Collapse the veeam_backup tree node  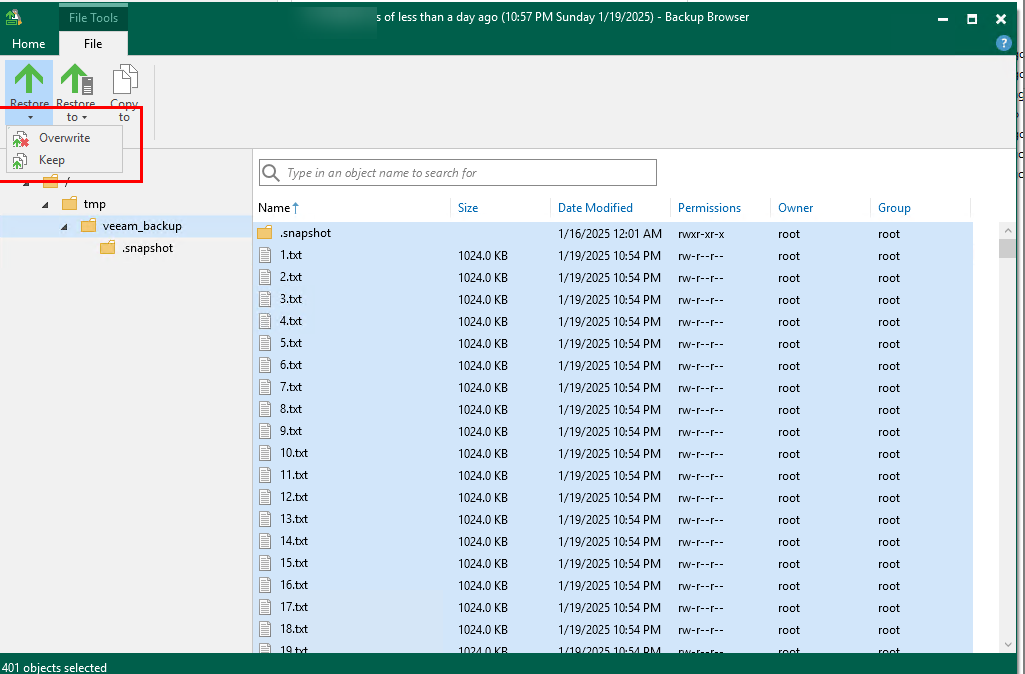coord(64,226)
